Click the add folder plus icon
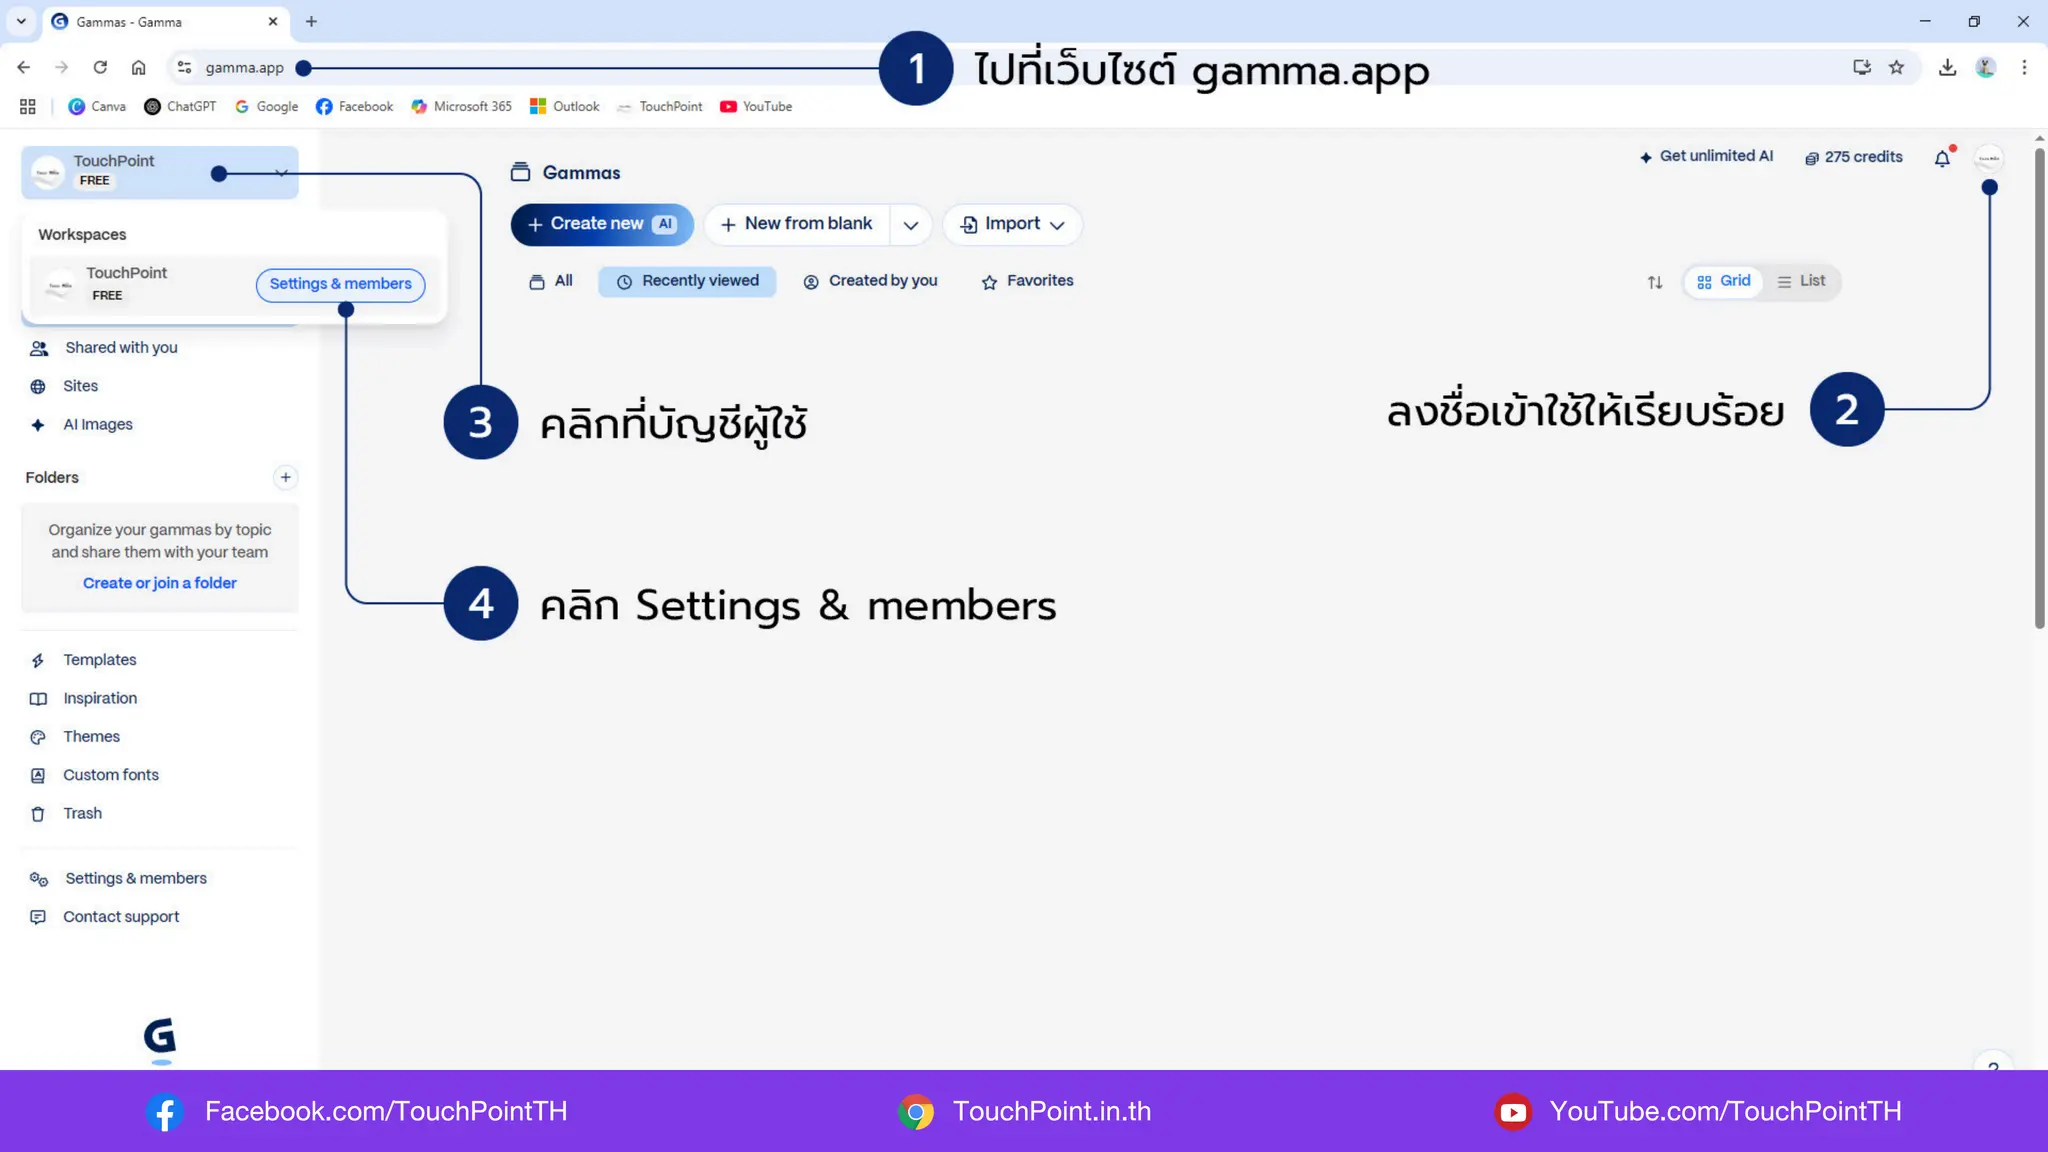2048x1152 pixels. pos(285,478)
